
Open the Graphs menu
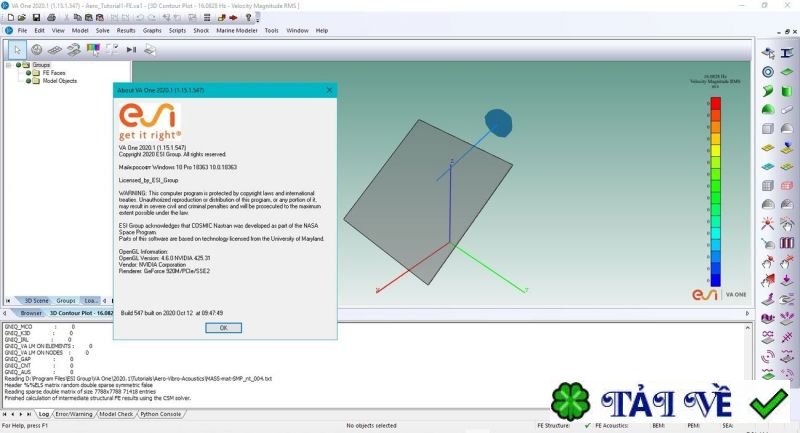pos(152,31)
